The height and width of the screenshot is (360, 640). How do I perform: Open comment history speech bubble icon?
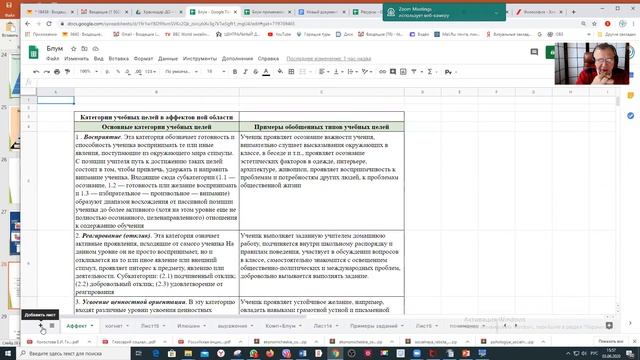[x=534, y=52]
